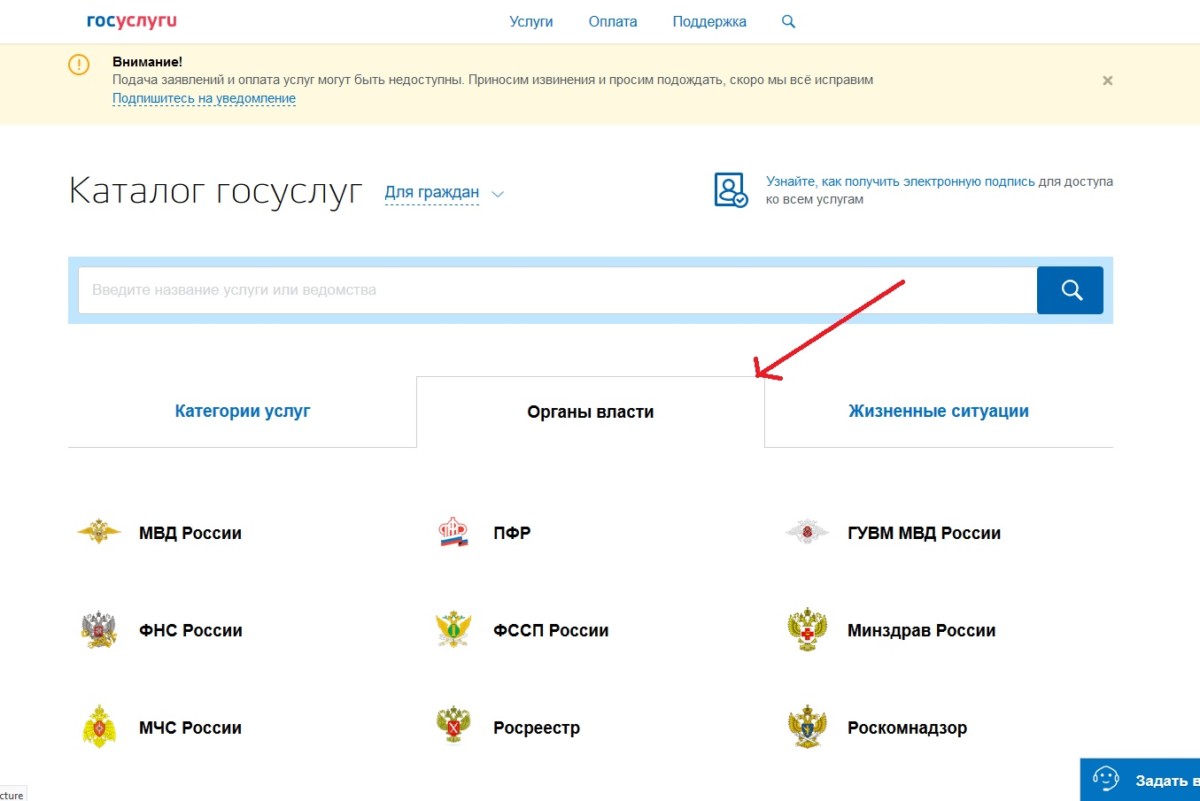The height and width of the screenshot is (801, 1200).
Task: Click the blue search button
Action: [1070, 290]
